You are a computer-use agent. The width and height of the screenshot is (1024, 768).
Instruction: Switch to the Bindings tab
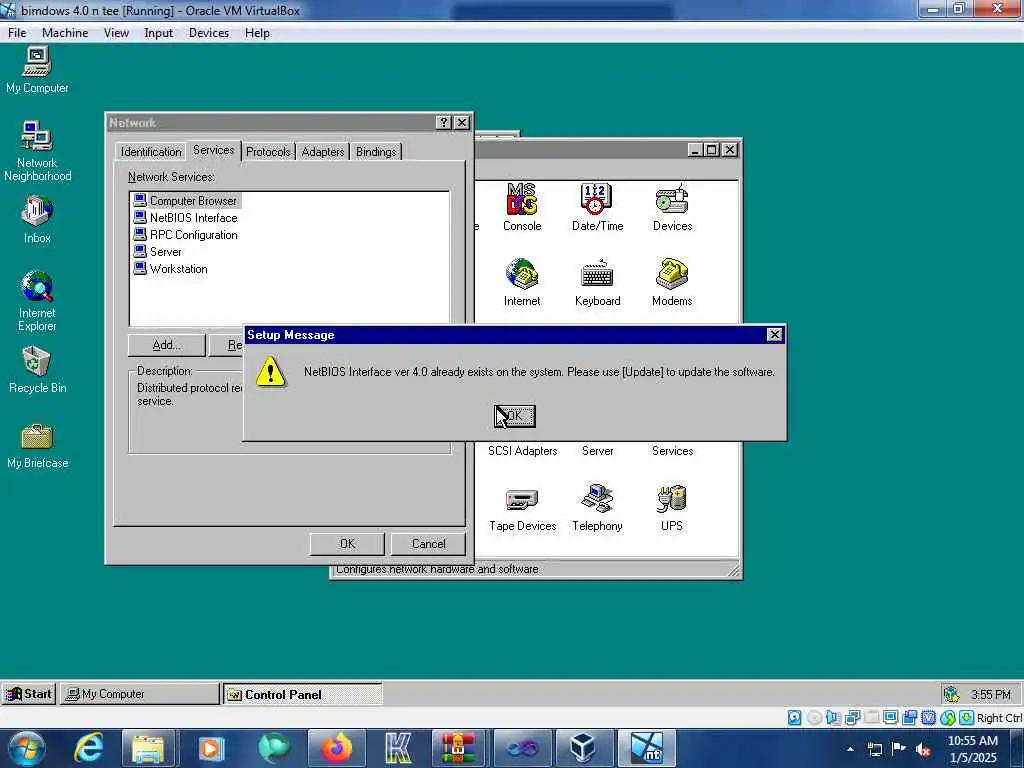click(376, 152)
